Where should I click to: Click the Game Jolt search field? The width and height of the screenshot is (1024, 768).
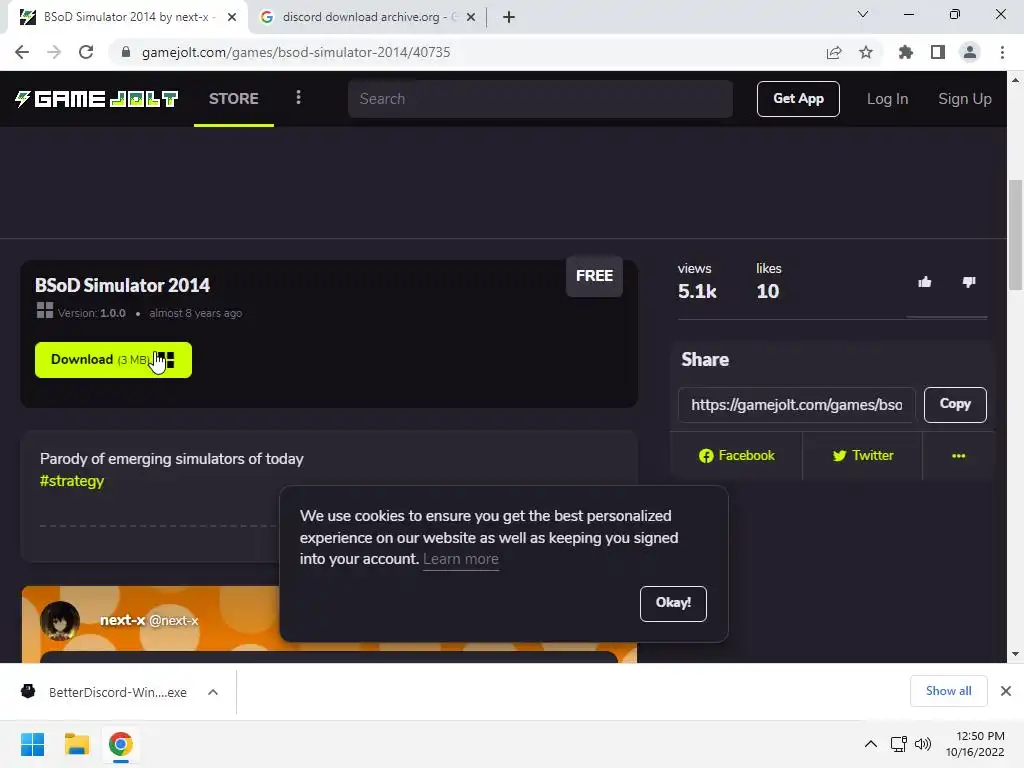coord(540,99)
